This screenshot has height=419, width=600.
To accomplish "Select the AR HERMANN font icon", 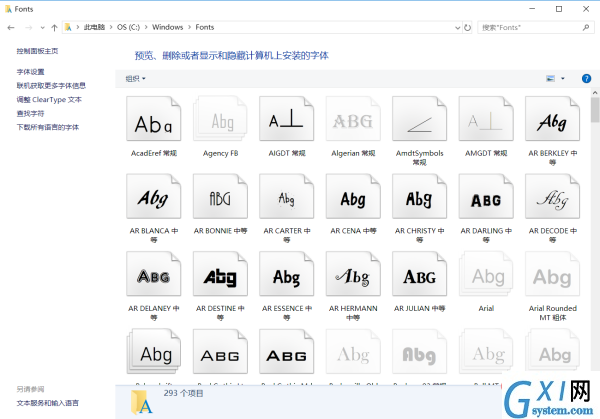I will 353,274.
